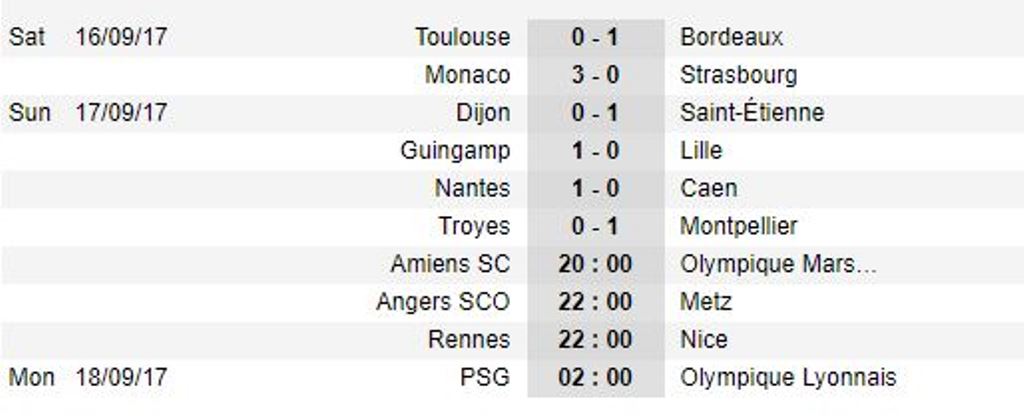1024x416 pixels.
Task: Click the Metz team name
Action: [x=706, y=302]
